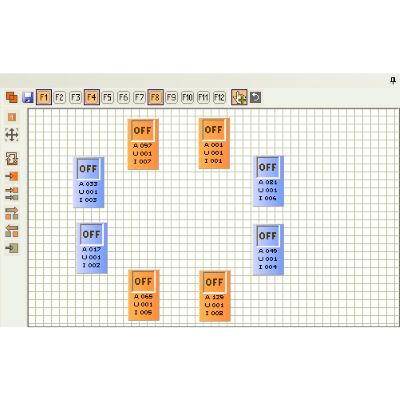Screen dimensions: 400x400
Task: Switch to the F12 page
Action: pyautogui.click(x=219, y=97)
